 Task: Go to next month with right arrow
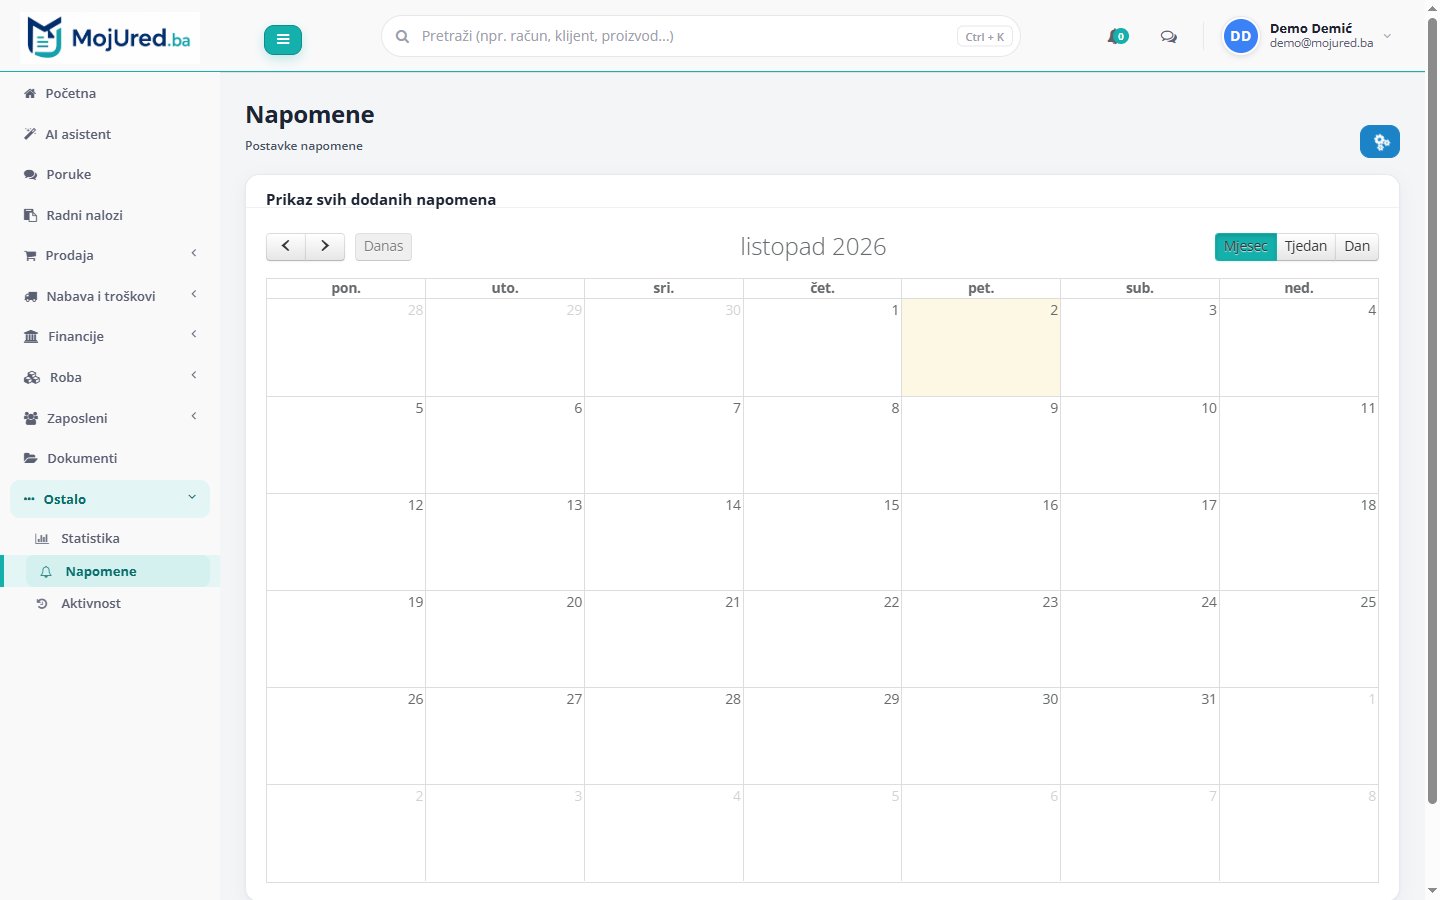pos(325,246)
